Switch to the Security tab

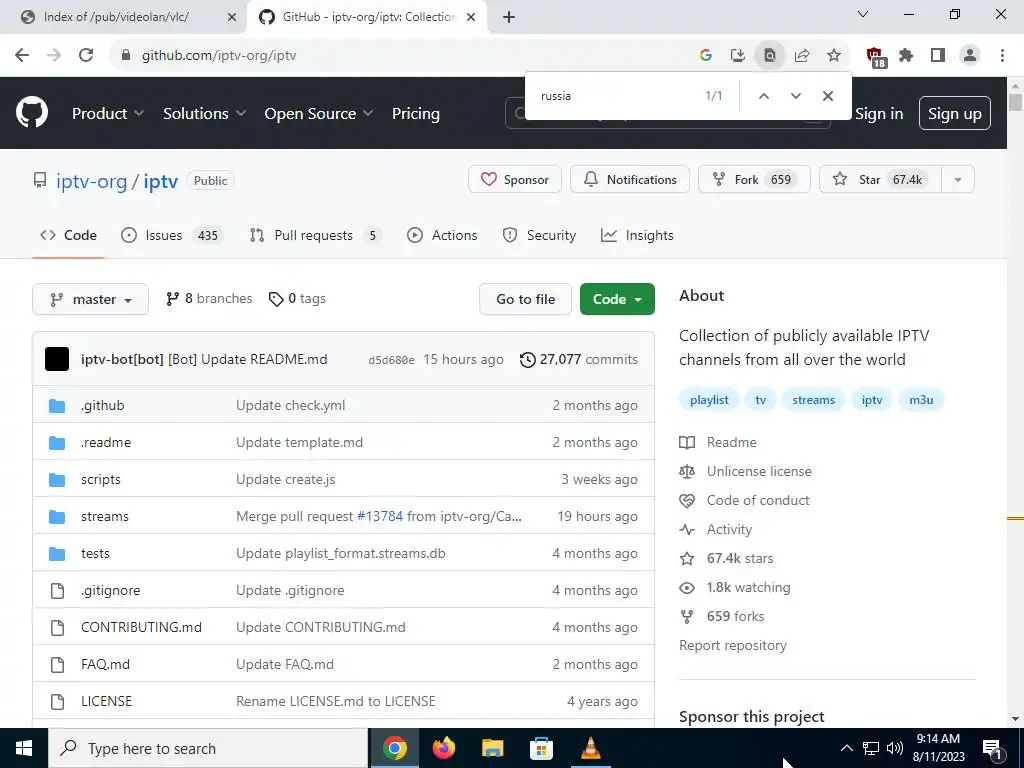coord(539,235)
